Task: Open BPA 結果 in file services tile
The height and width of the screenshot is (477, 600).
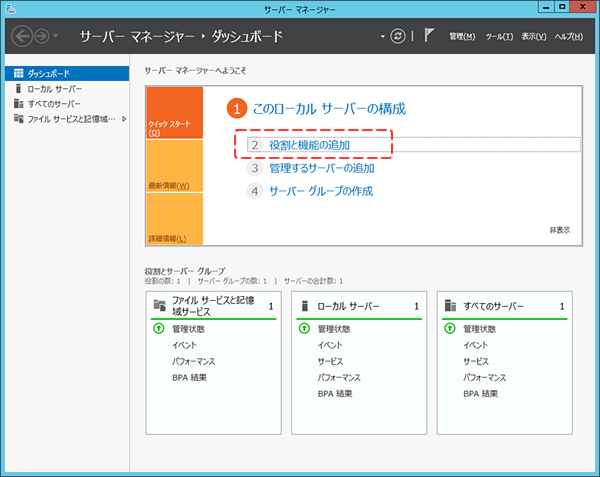Action: click(189, 378)
